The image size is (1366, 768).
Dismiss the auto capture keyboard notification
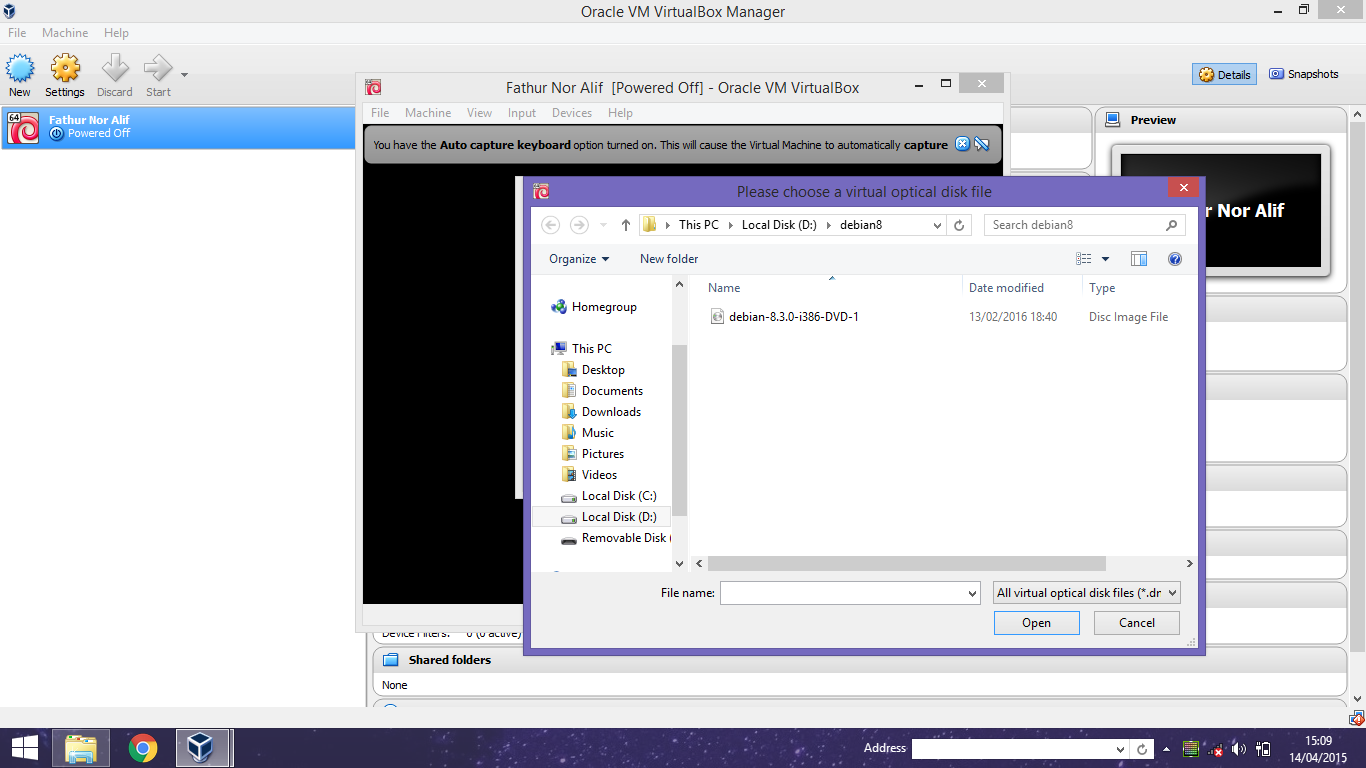tap(962, 144)
